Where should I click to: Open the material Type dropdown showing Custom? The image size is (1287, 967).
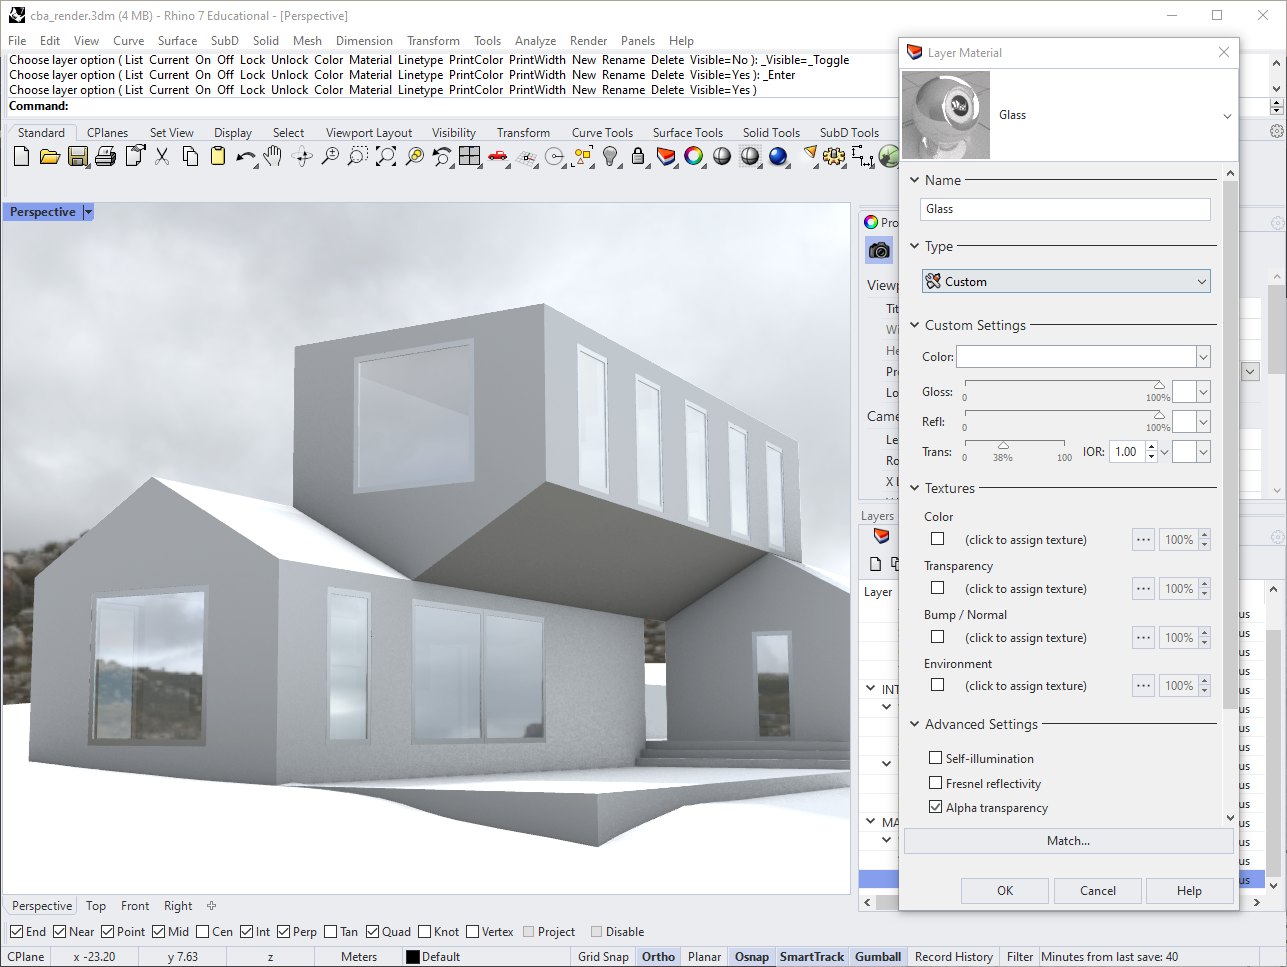pos(1066,282)
